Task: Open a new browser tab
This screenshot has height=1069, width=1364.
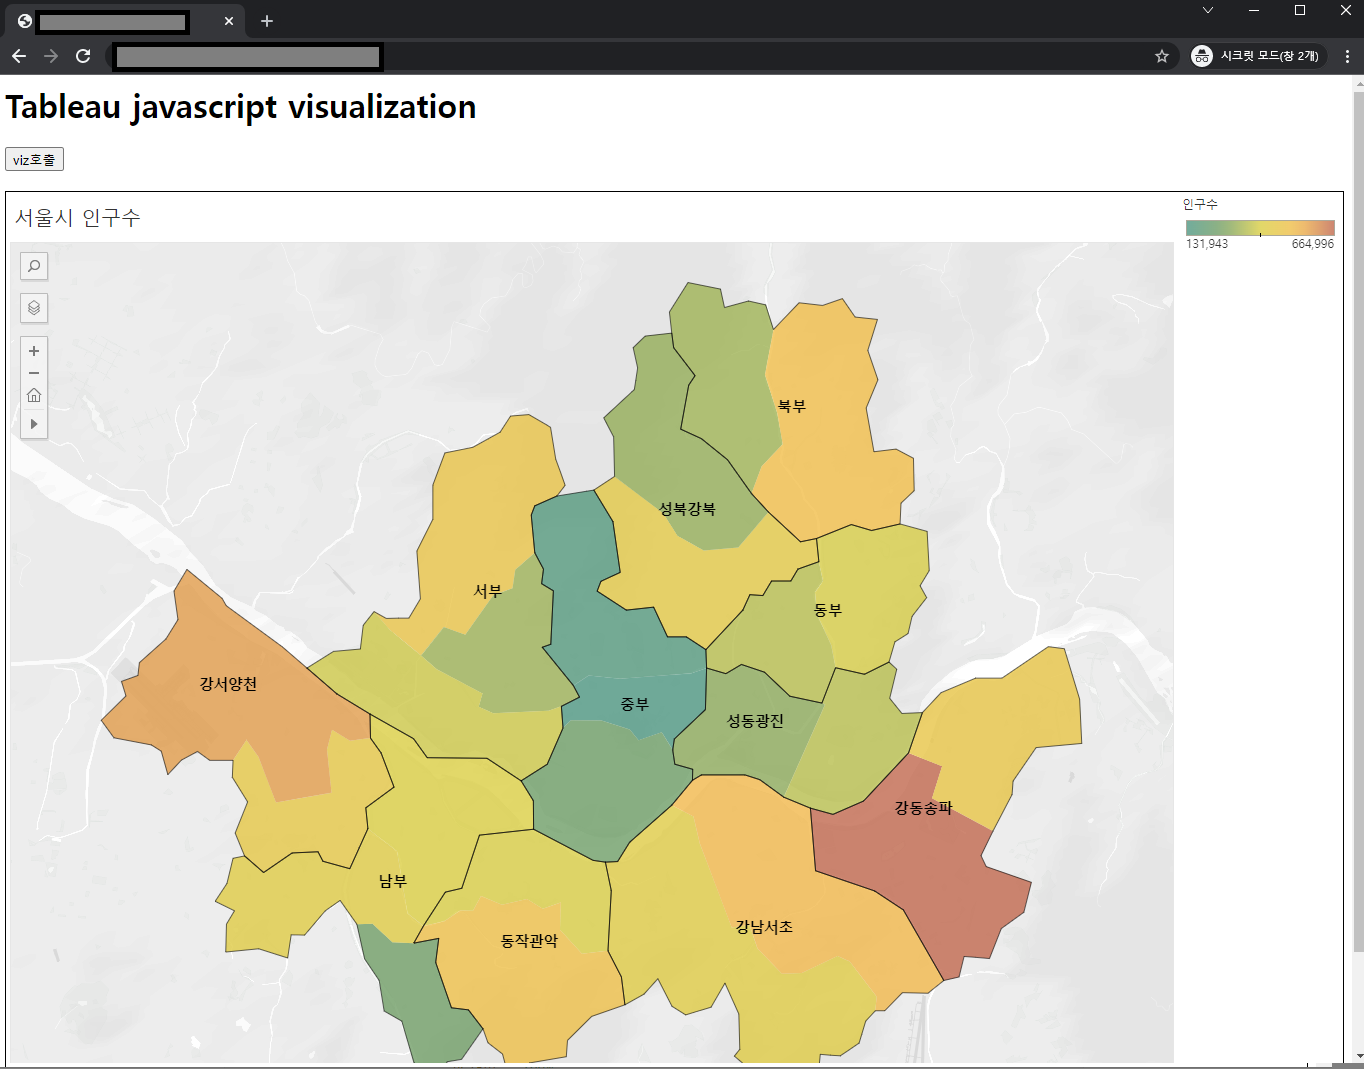Action: (x=267, y=21)
